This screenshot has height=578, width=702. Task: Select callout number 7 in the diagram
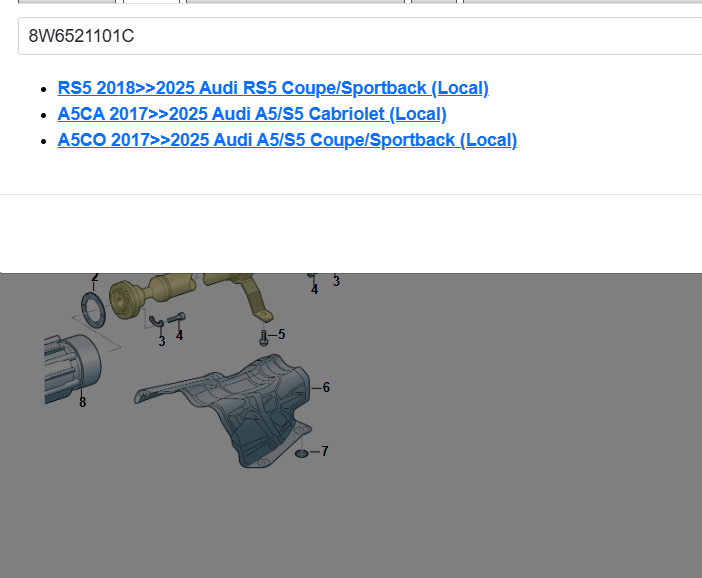[324, 452]
